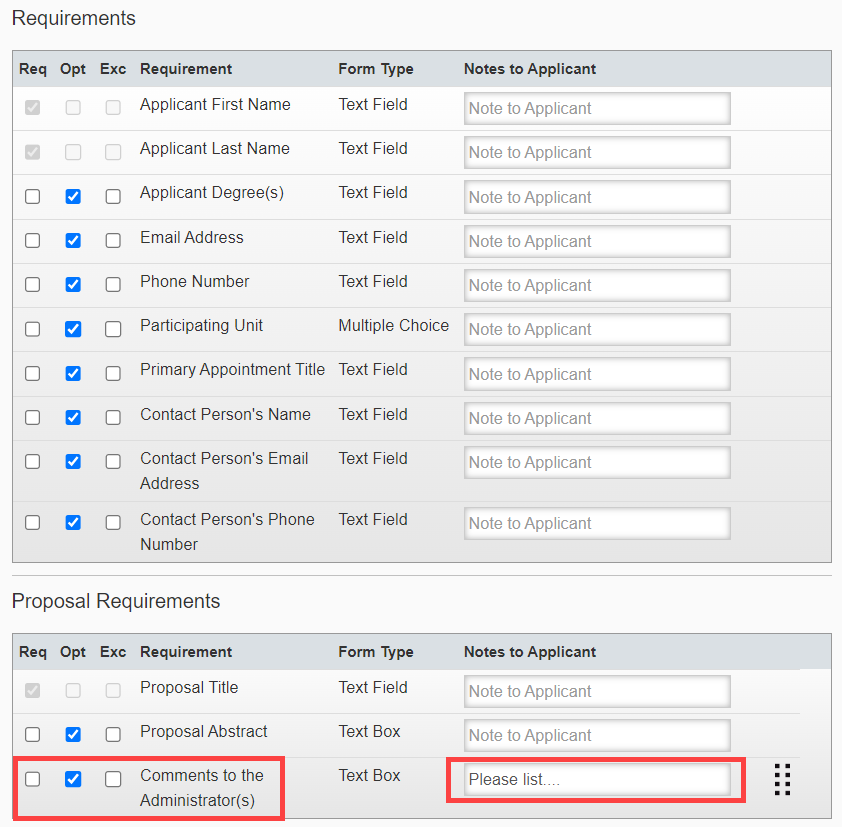Click the drag handle icon for Comments to the Administrator(s)

click(782, 779)
